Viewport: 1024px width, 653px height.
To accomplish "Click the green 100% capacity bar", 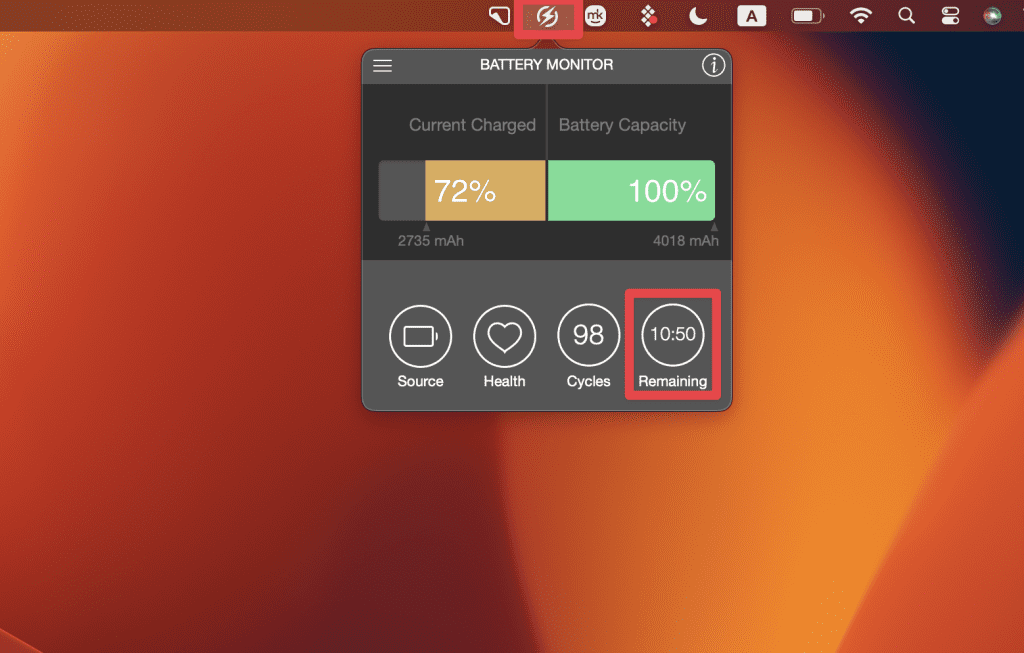I will pyautogui.click(x=631, y=191).
